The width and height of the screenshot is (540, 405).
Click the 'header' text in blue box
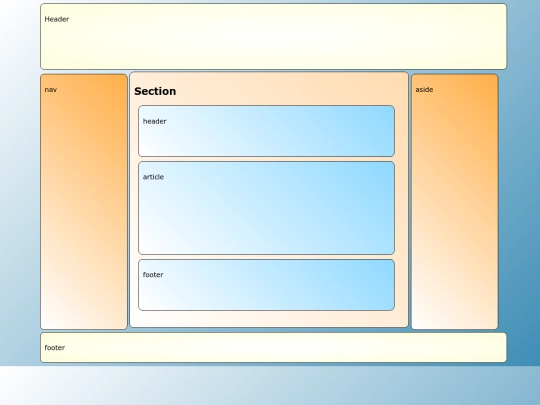[x=155, y=121]
